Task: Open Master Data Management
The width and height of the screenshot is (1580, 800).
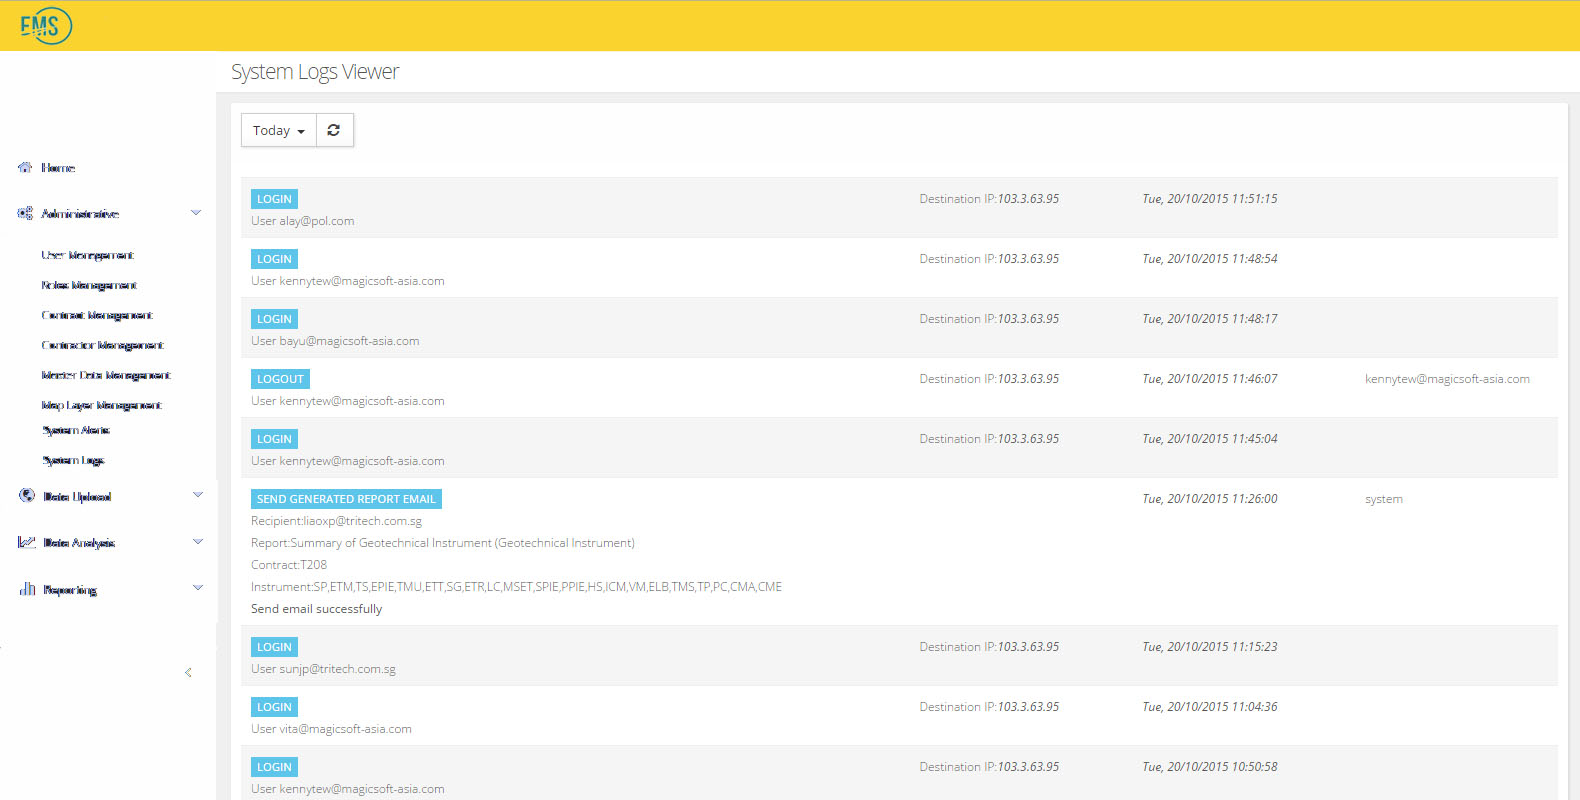Action: [x=106, y=375]
